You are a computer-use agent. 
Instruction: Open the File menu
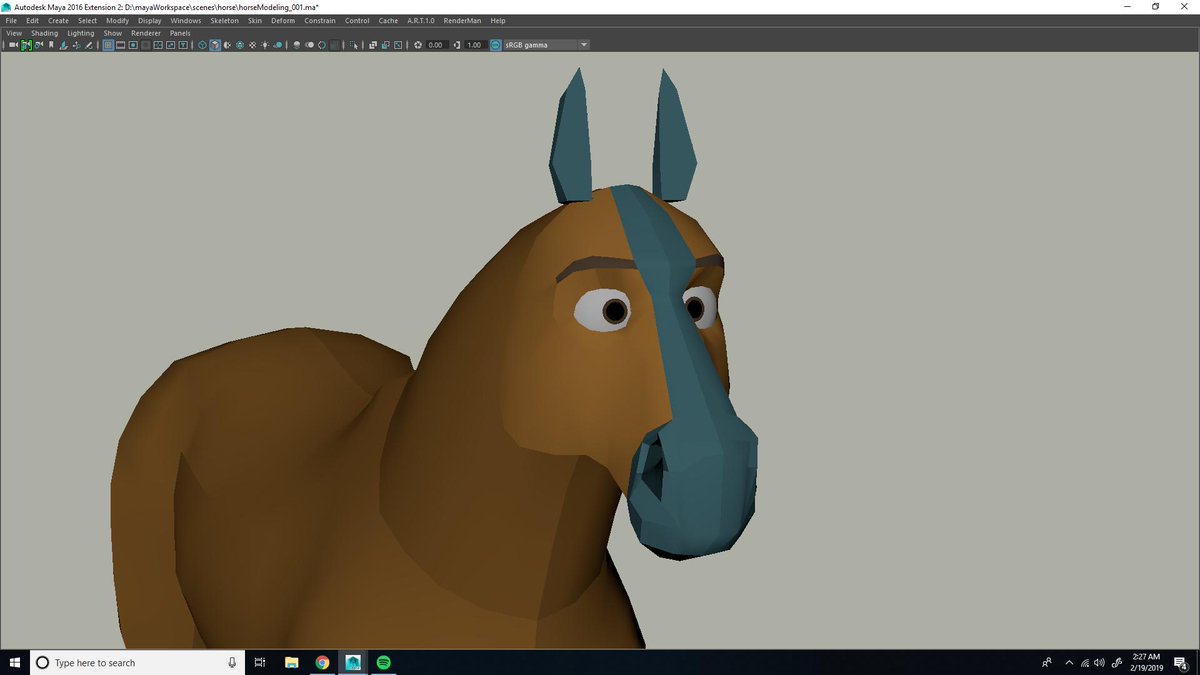tap(11, 20)
